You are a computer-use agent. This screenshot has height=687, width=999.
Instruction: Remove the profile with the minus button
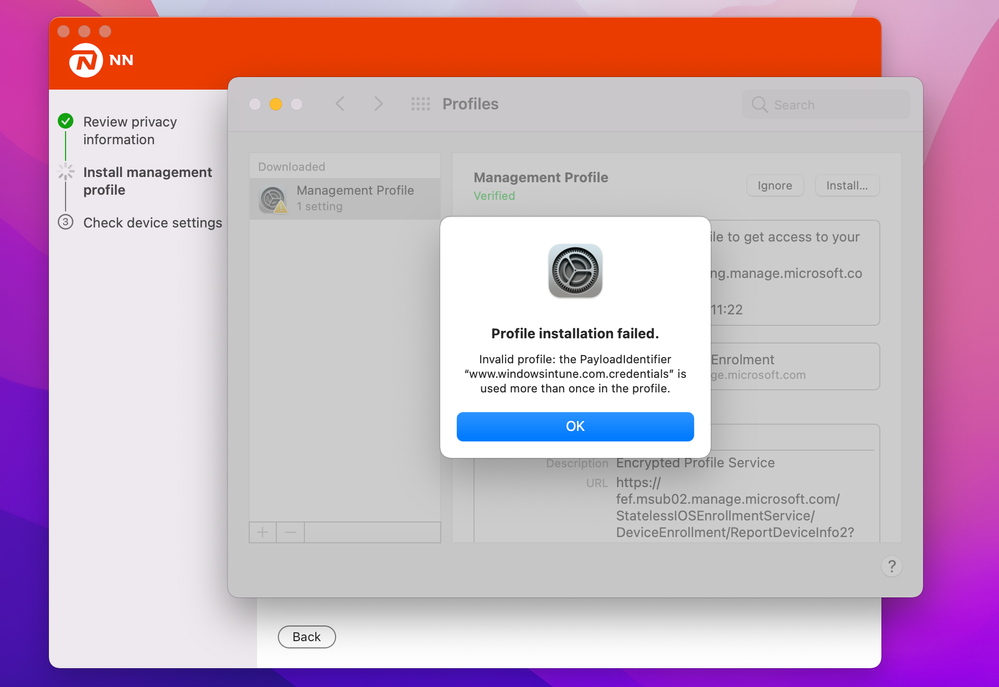pyautogui.click(x=291, y=532)
